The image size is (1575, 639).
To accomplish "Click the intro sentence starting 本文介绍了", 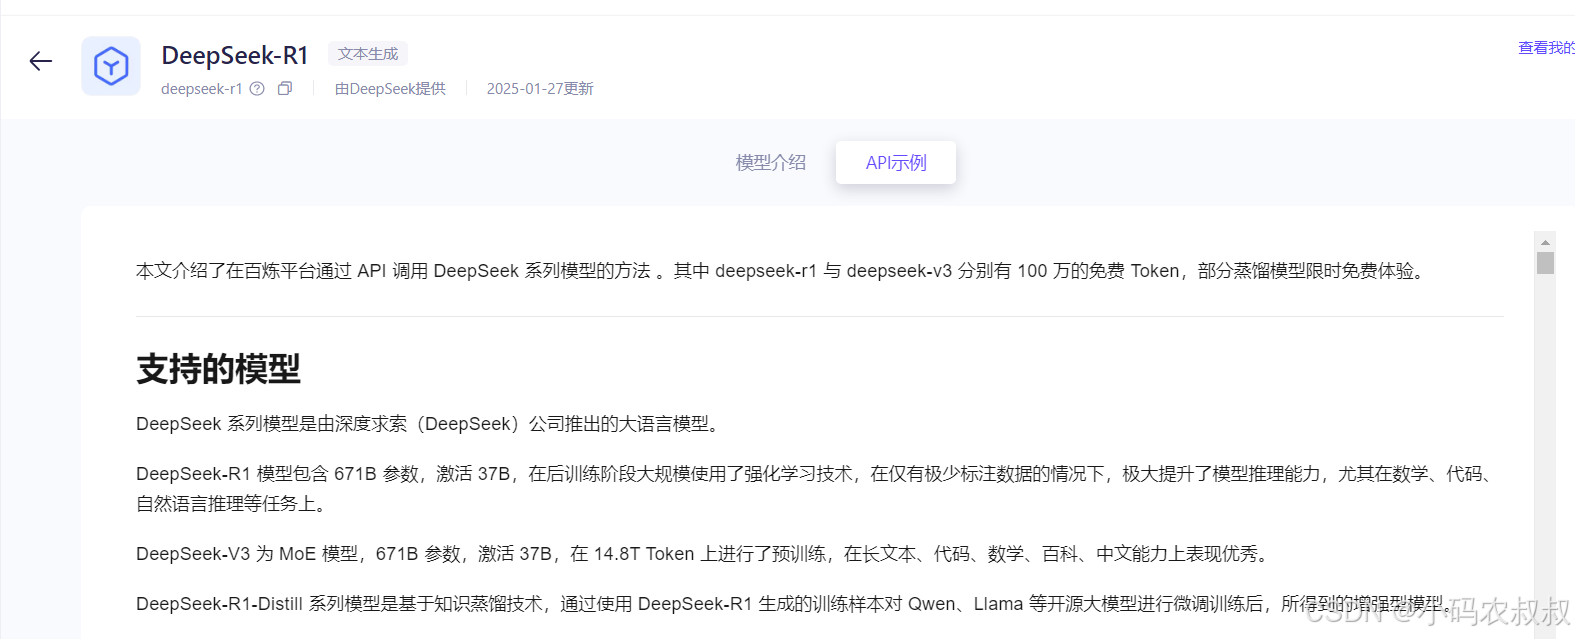I will [x=783, y=271].
